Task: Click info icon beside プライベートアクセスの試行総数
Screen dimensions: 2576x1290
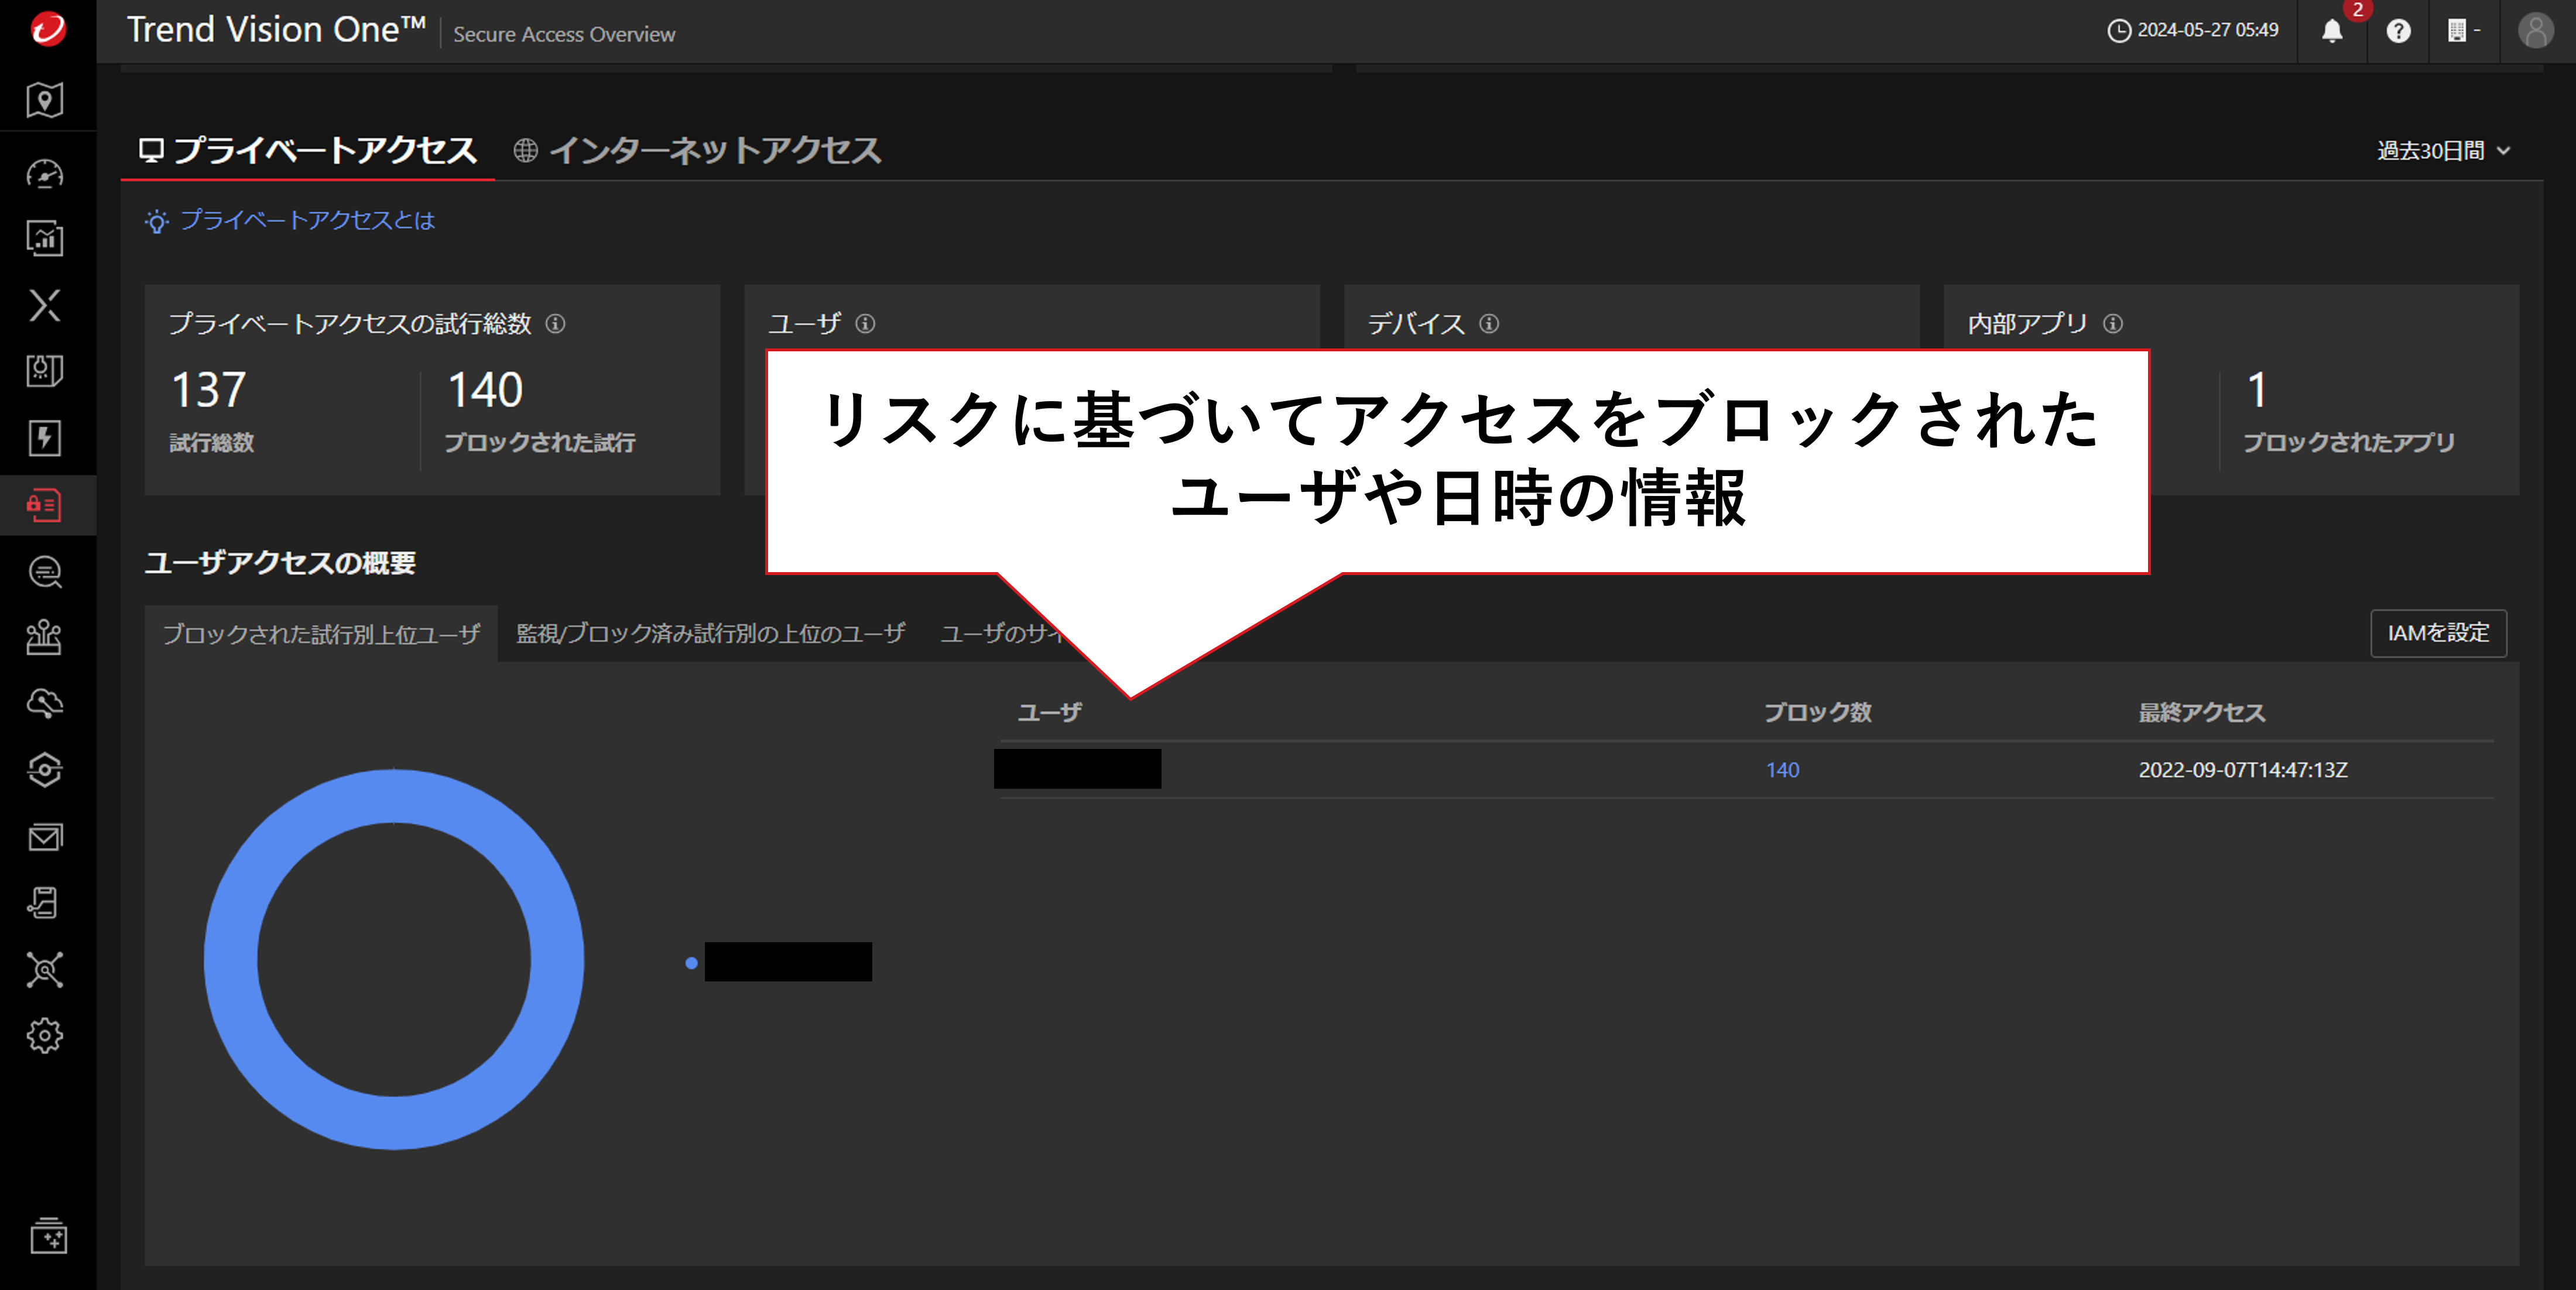Action: click(x=555, y=324)
